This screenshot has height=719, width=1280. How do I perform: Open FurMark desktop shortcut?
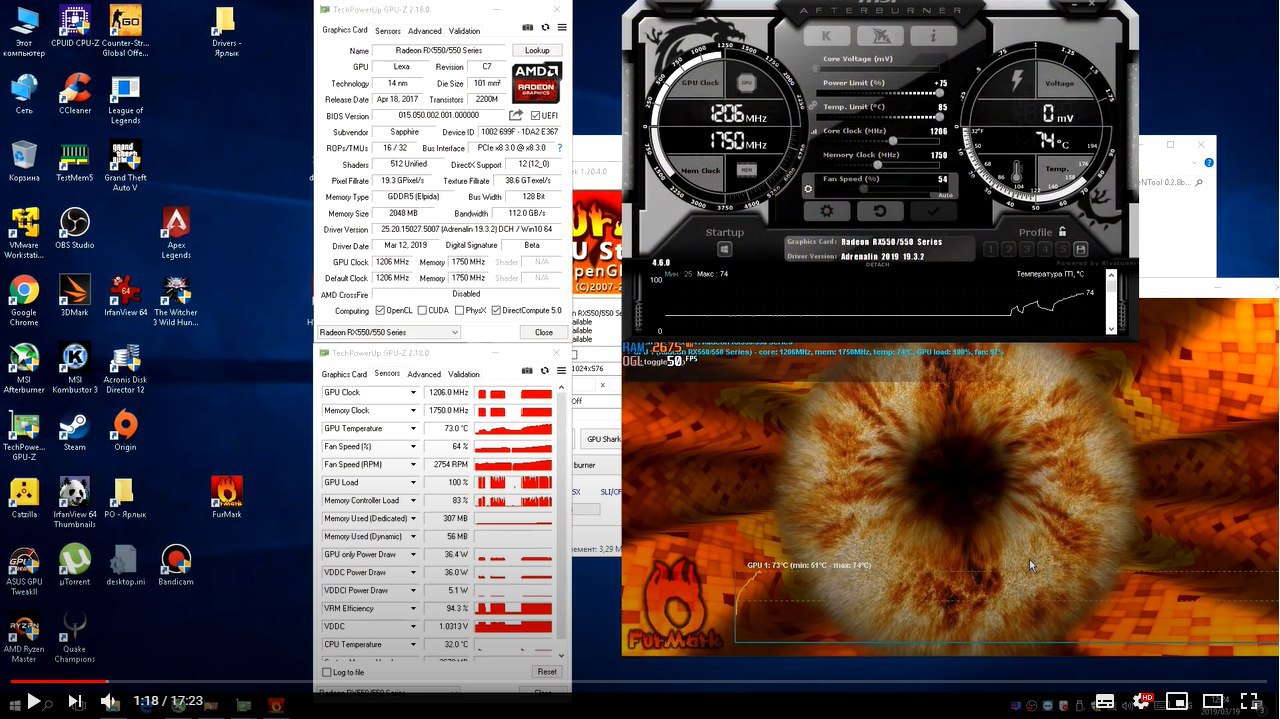pyautogui.click(x=227, y=497)
